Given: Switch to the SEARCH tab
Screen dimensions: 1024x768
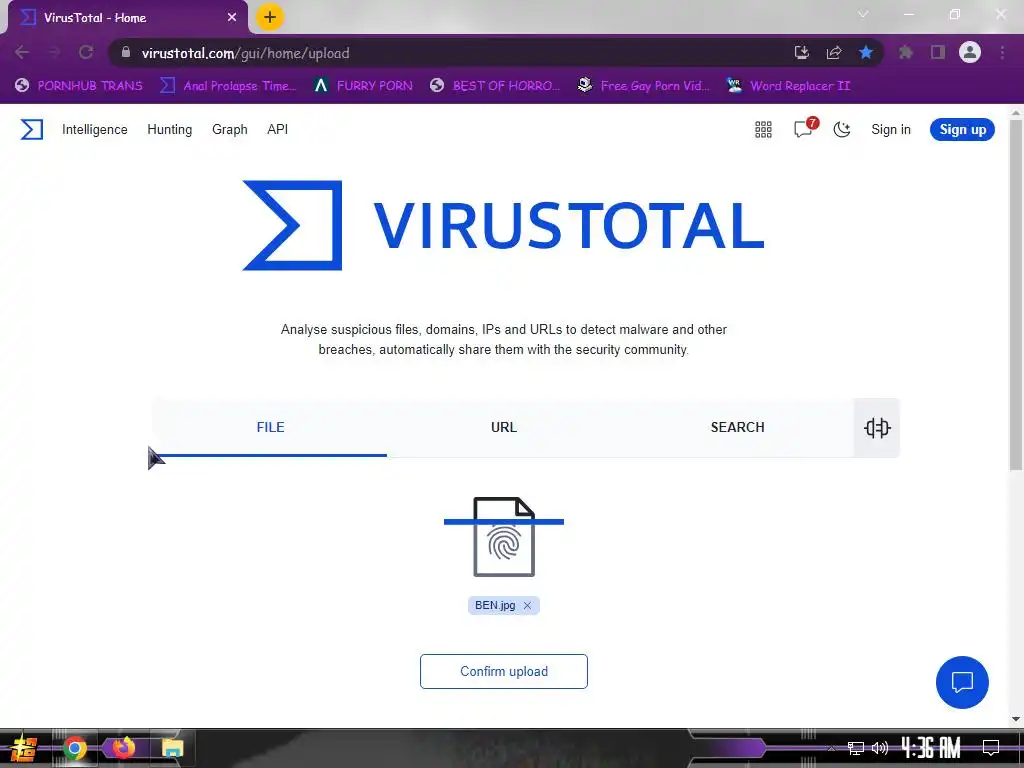Looking at the screenshot, I should 737,427.
